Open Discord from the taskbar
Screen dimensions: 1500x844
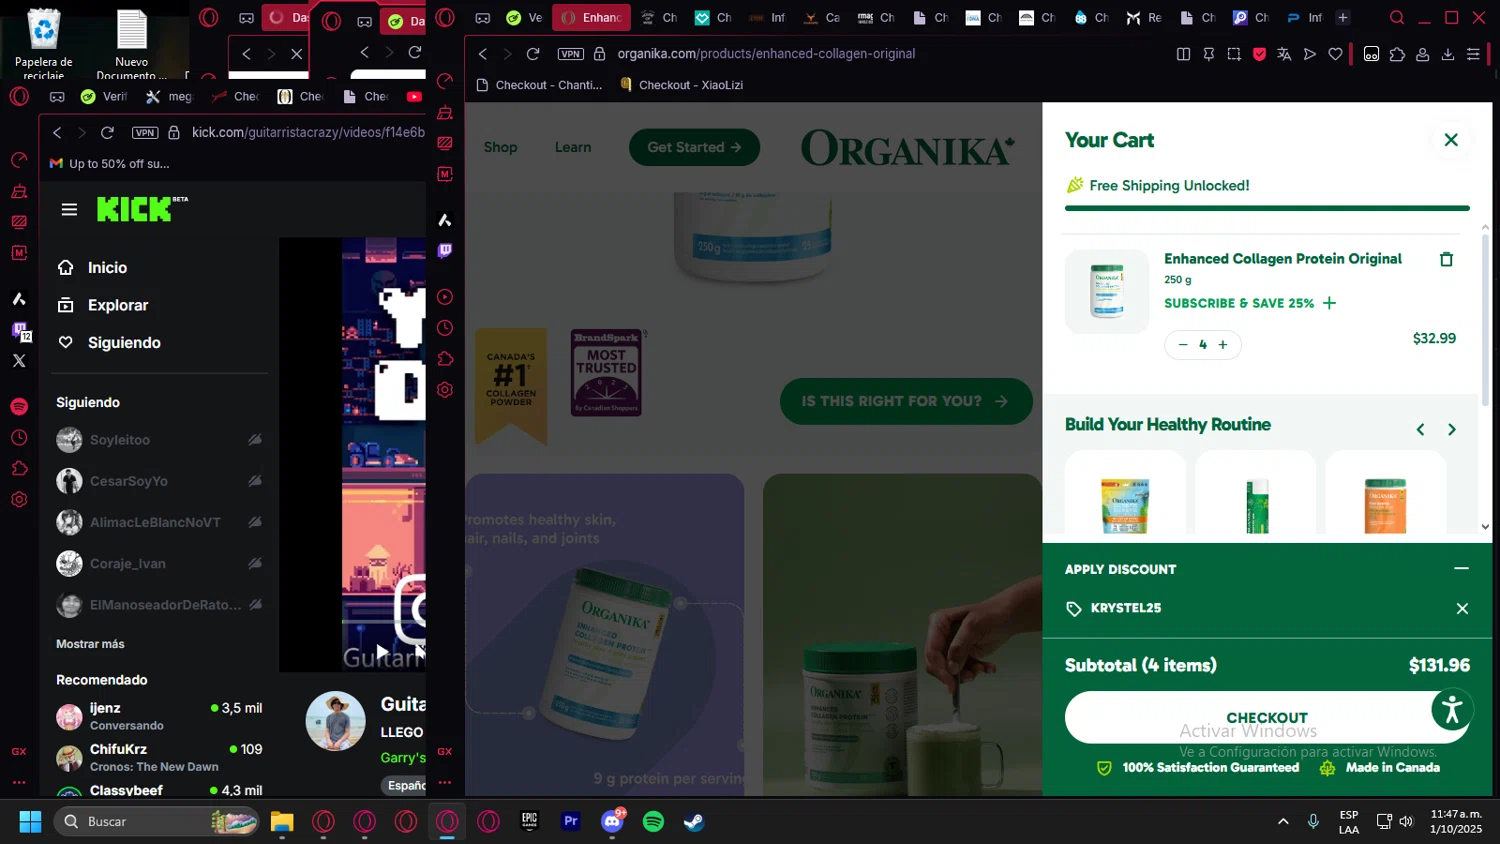click(x=612, y=821)
